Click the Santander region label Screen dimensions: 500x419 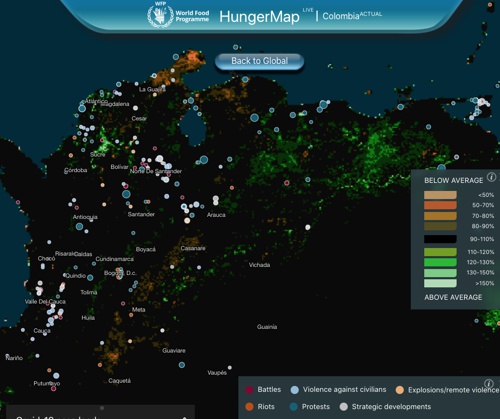(141, 214)
